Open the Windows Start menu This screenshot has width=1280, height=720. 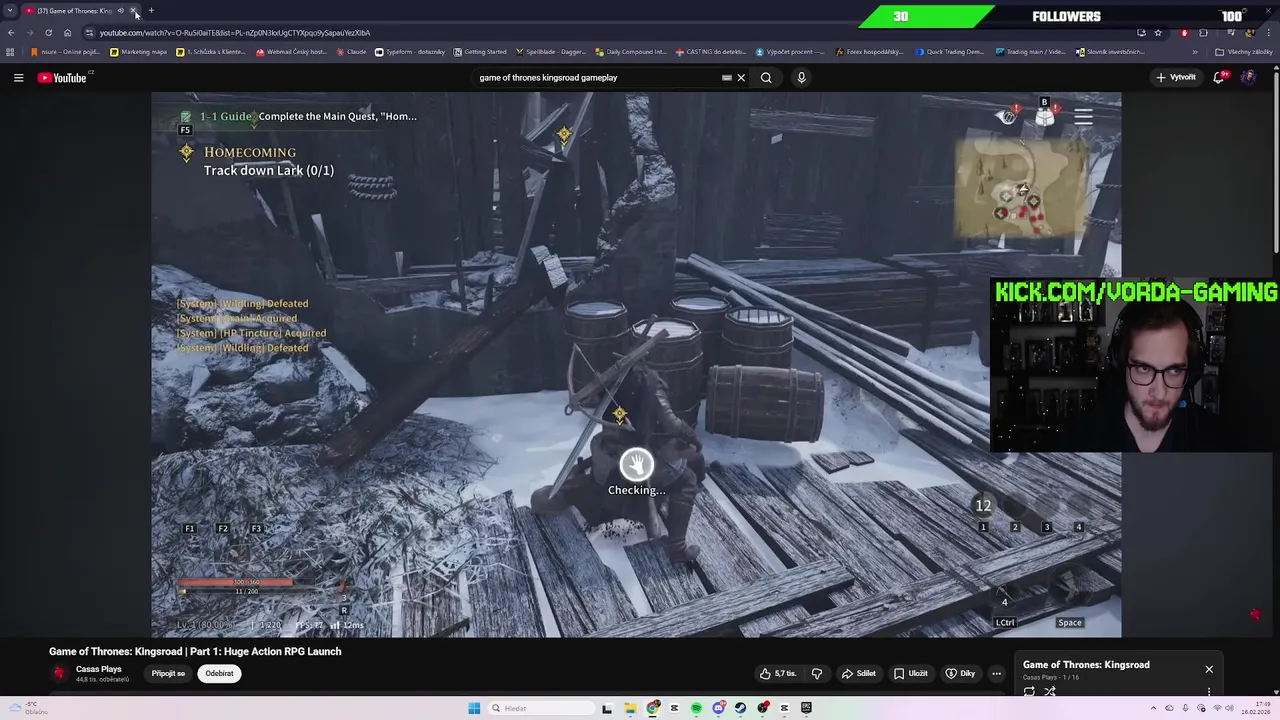(x=474, y=708)
